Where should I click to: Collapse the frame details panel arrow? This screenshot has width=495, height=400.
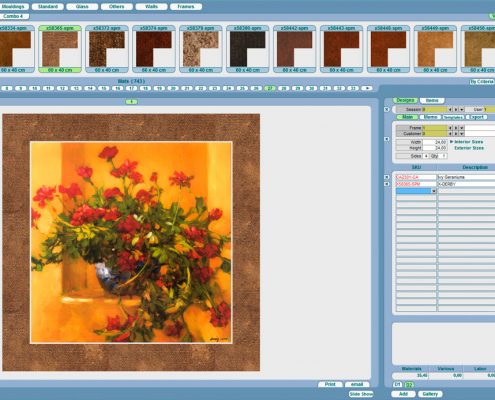387,139
